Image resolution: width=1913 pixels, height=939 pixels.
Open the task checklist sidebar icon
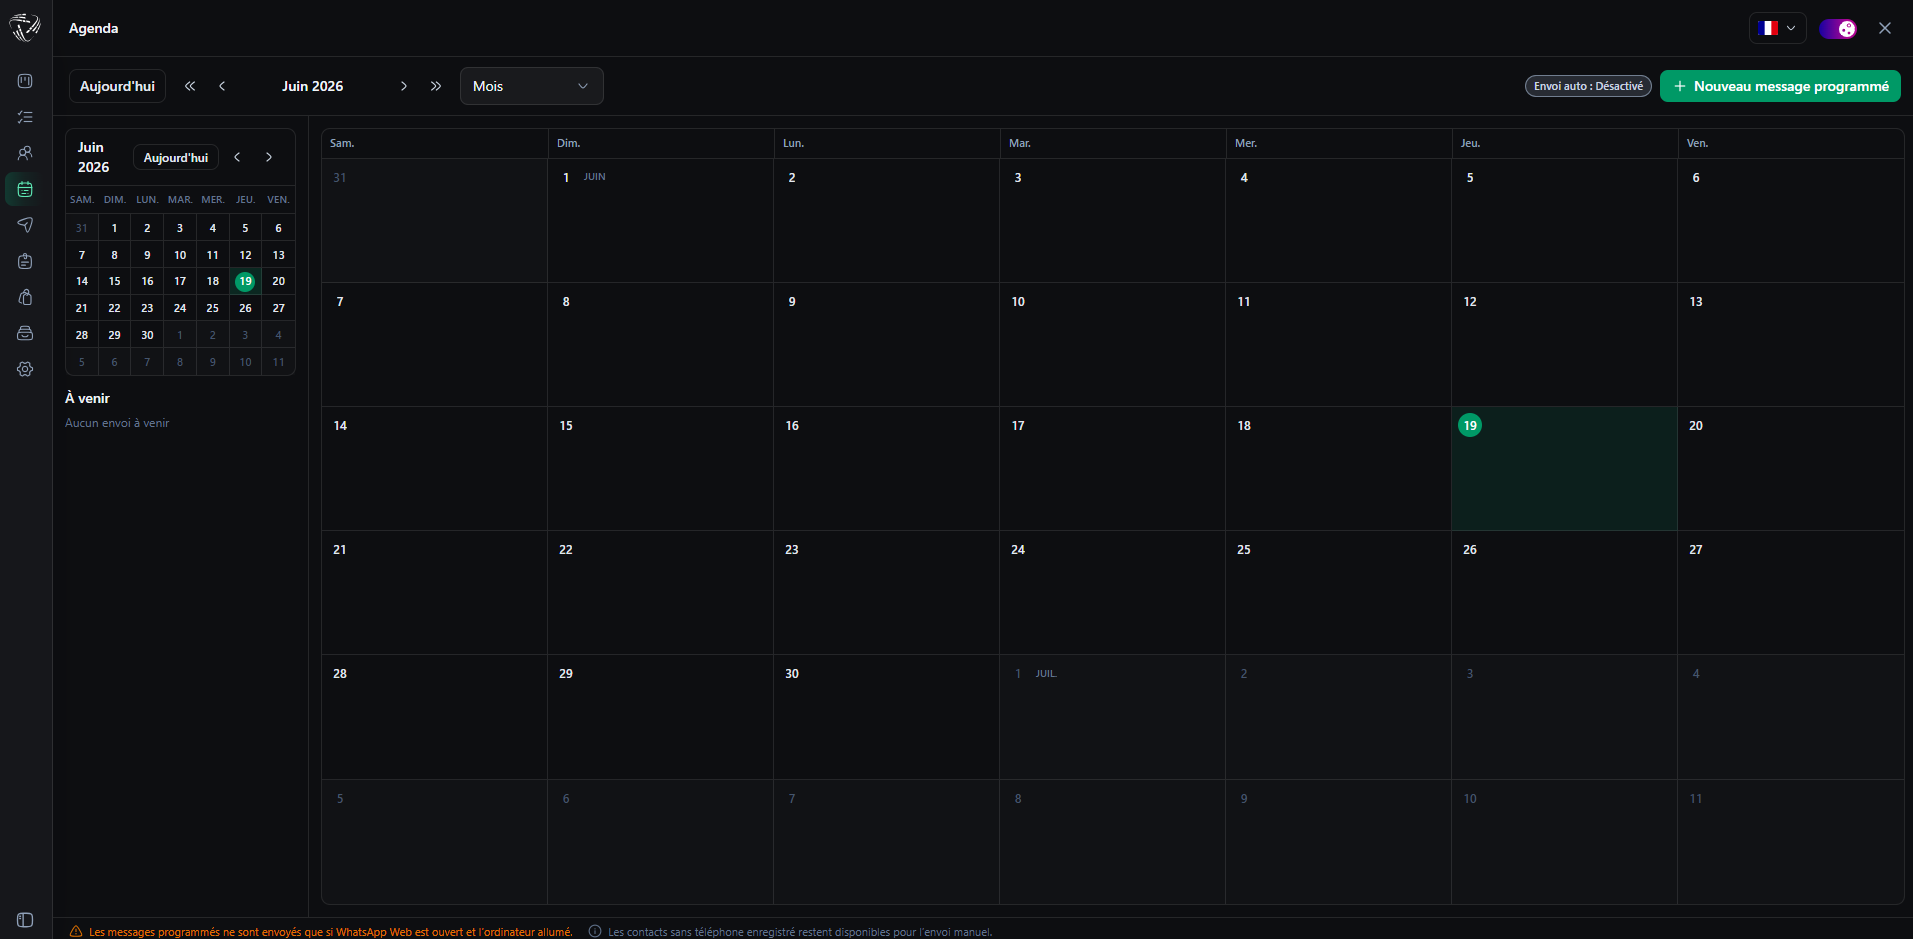click(x=25, y=117)
